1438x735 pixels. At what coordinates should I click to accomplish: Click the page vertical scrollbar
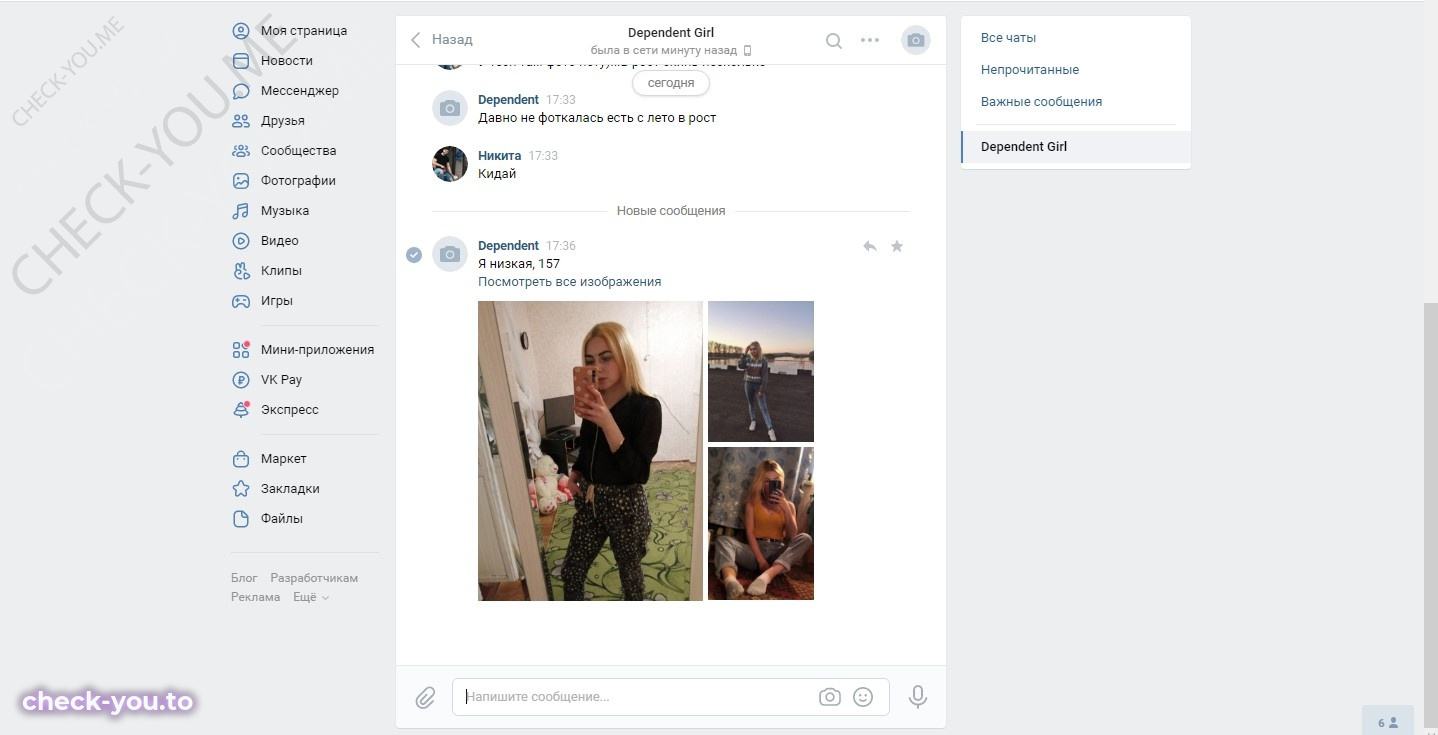coord(1431,515)
